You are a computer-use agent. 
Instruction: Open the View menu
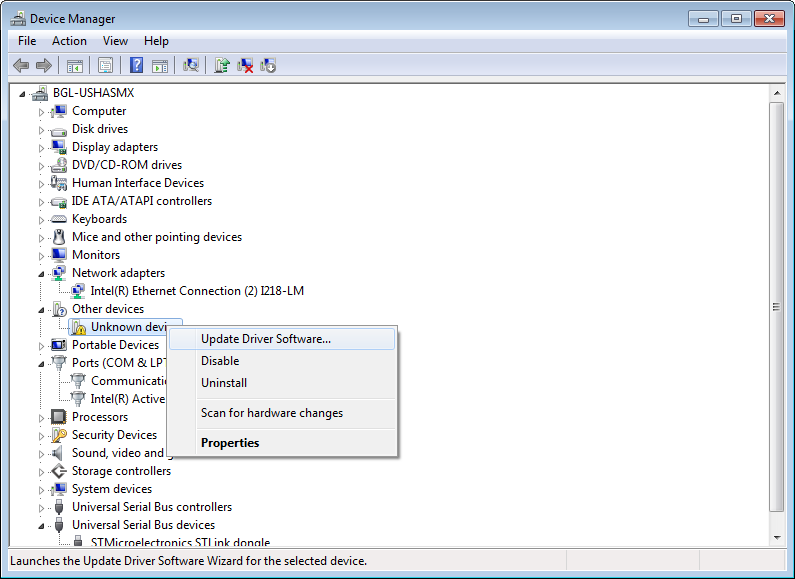(x=115, y=41)
